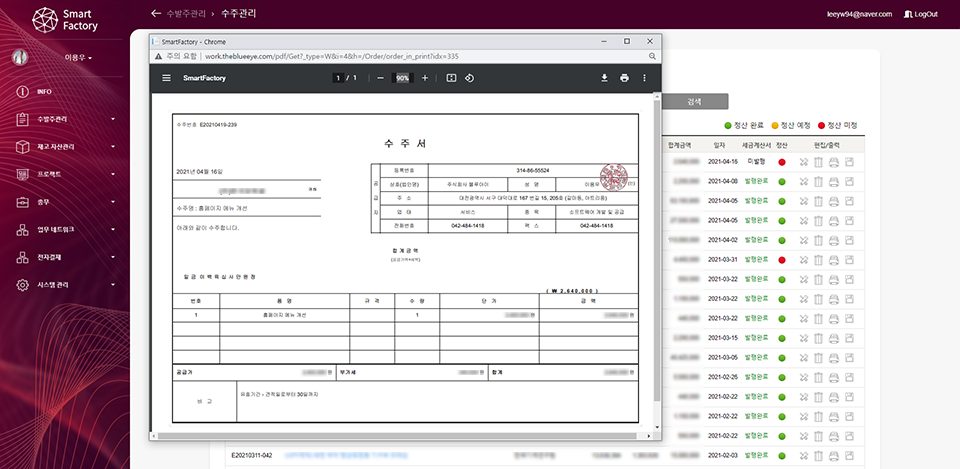The image size is (960, 469).
Task: Click fit-to-page icon in PDF toolbar
Action: (451, 78)
